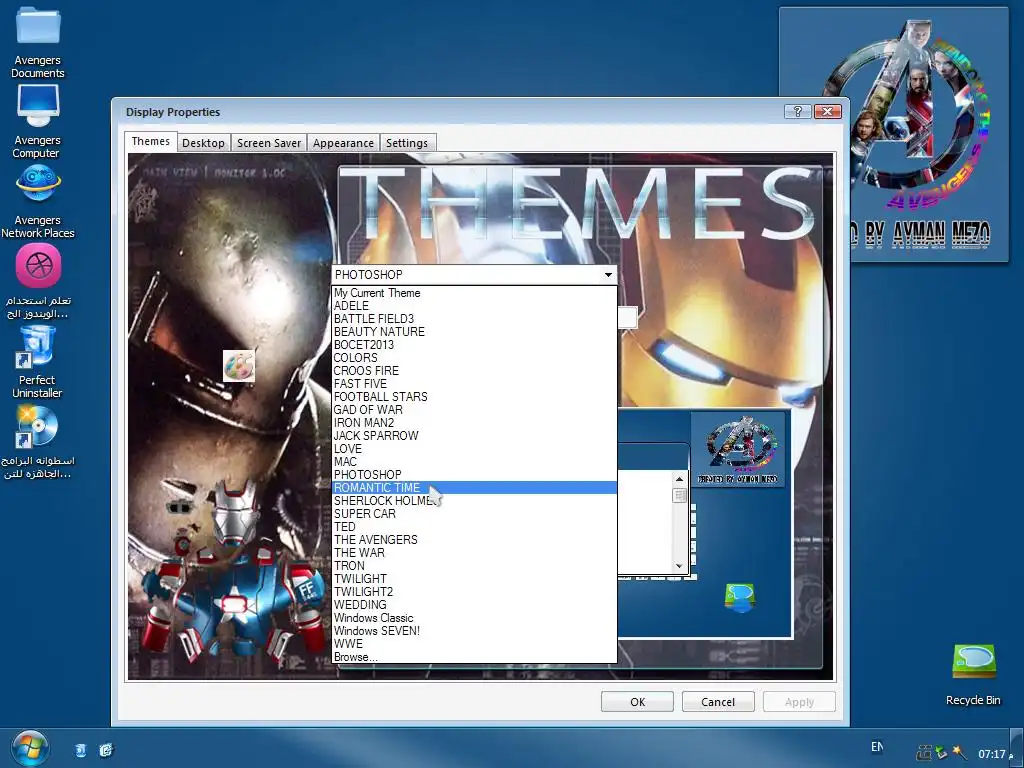The width and height of the screenshot is (1024, 768).
Task: Click Browse... at list bottom
Action: pos(474,657)
